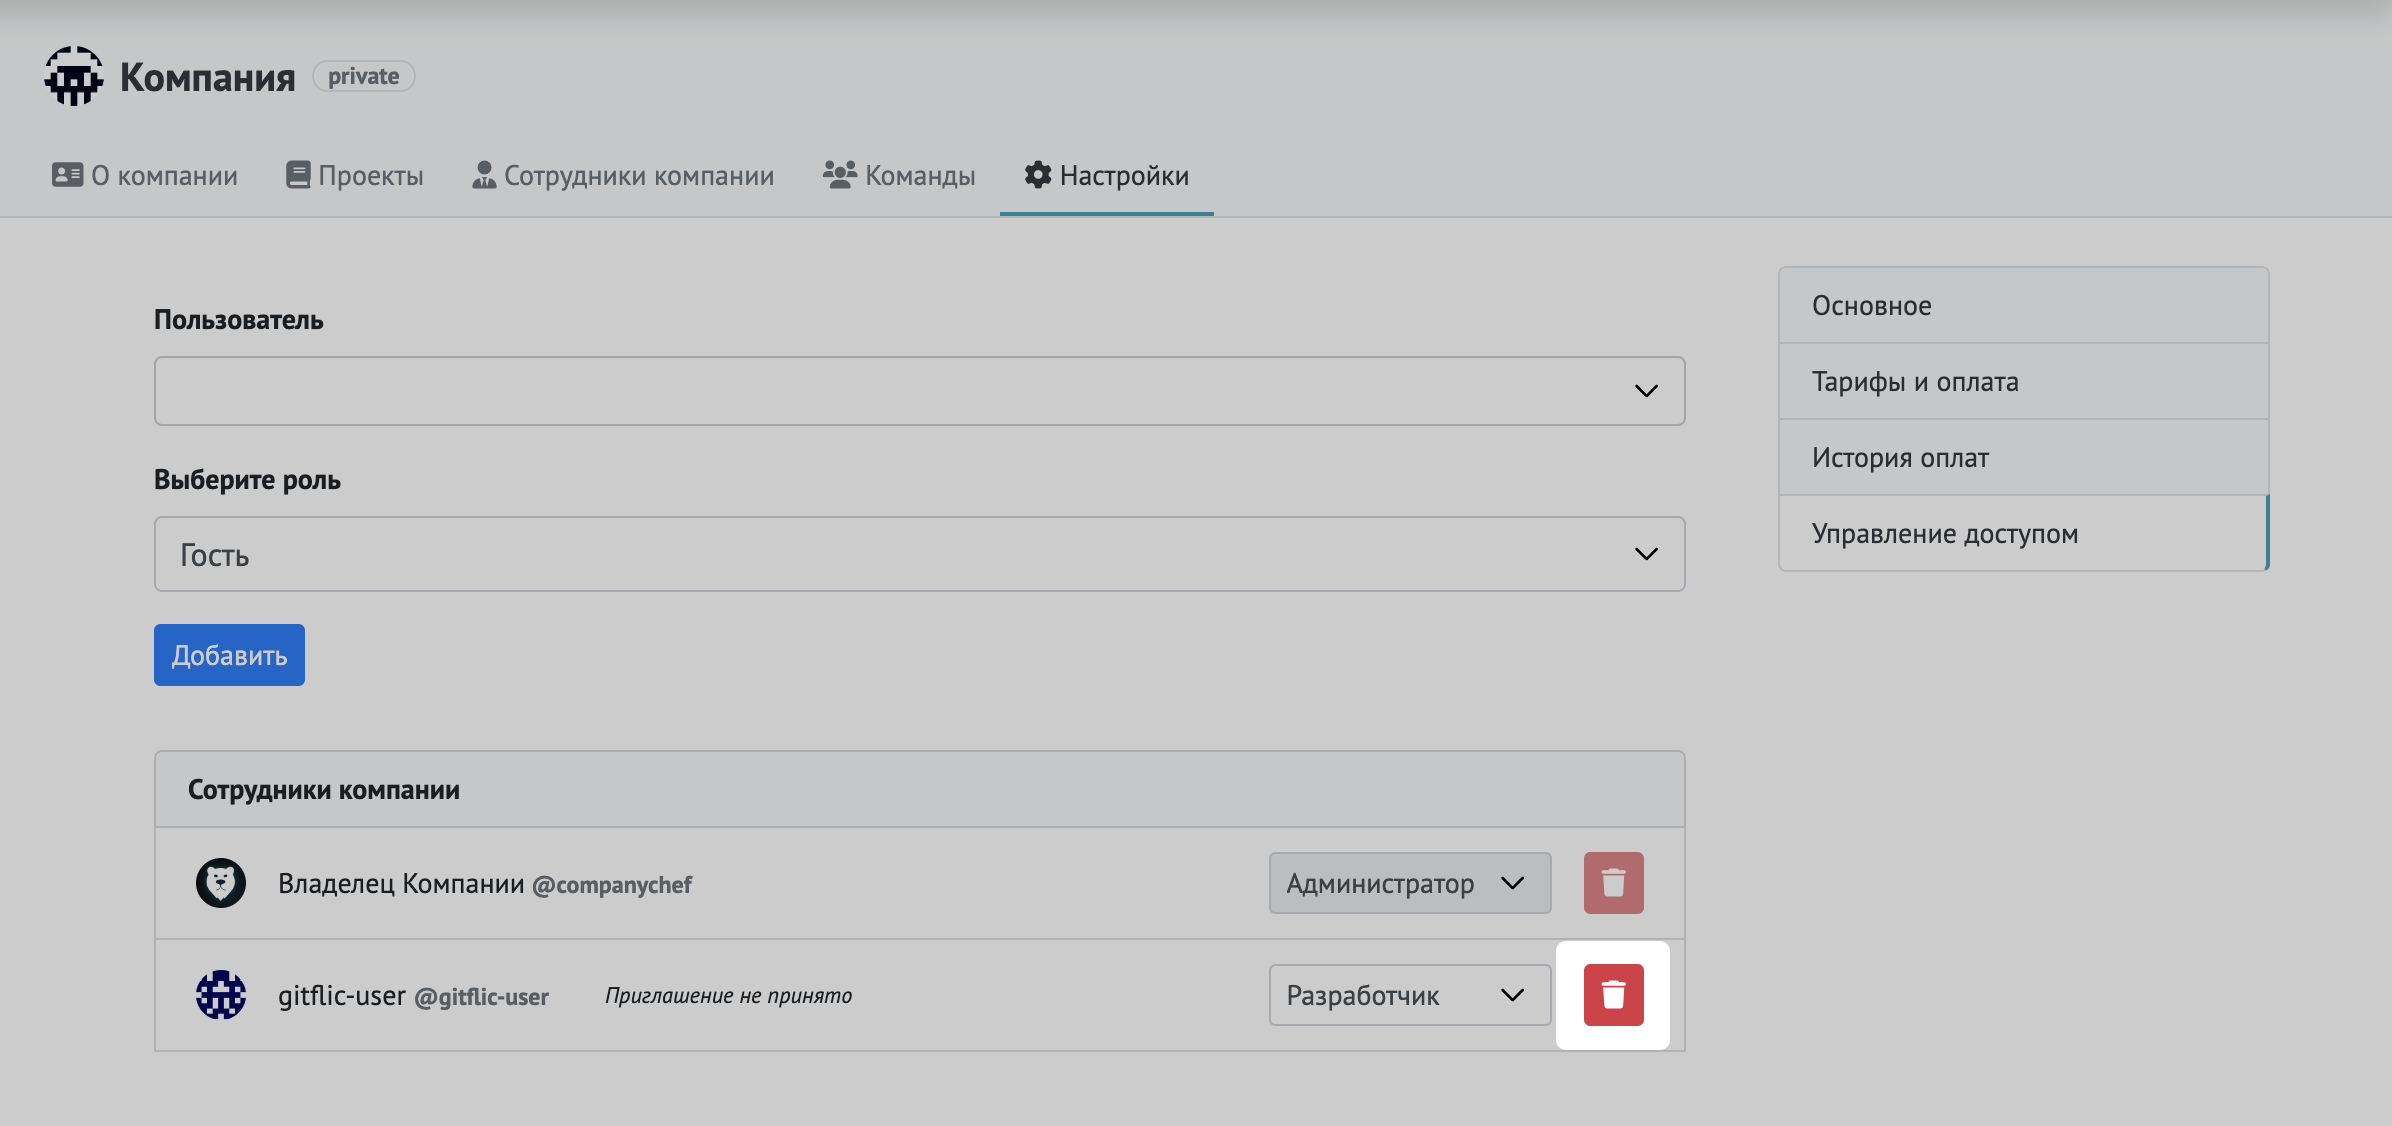Image resolution: width=2392 pixels, height=1126 pixels.
Task: Click the Владелец Компании name
Action: 401,883
